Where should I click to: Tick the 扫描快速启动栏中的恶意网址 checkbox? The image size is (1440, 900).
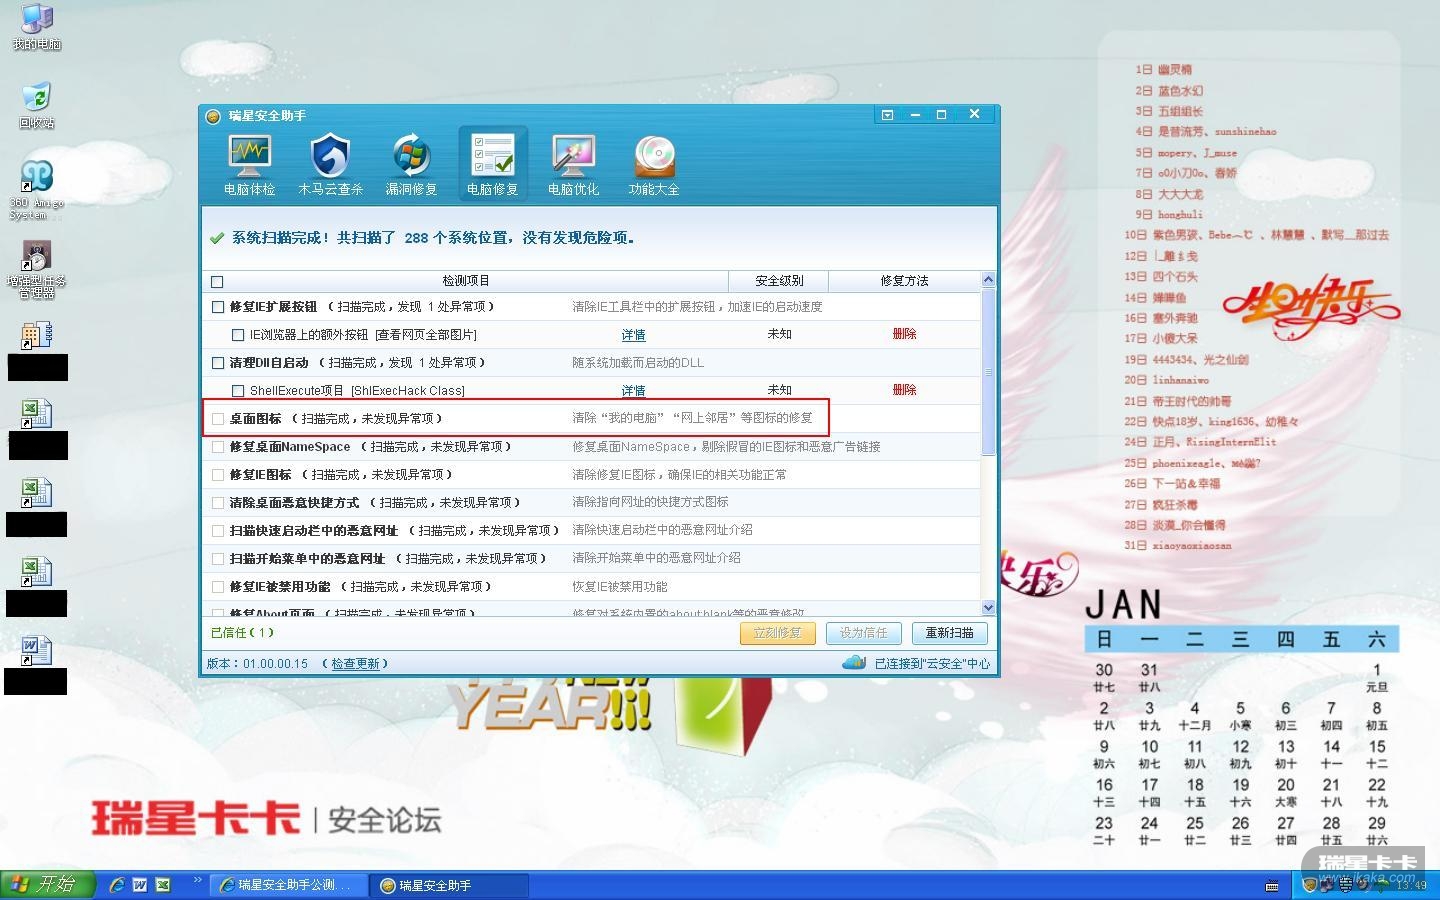coord(218,531)
